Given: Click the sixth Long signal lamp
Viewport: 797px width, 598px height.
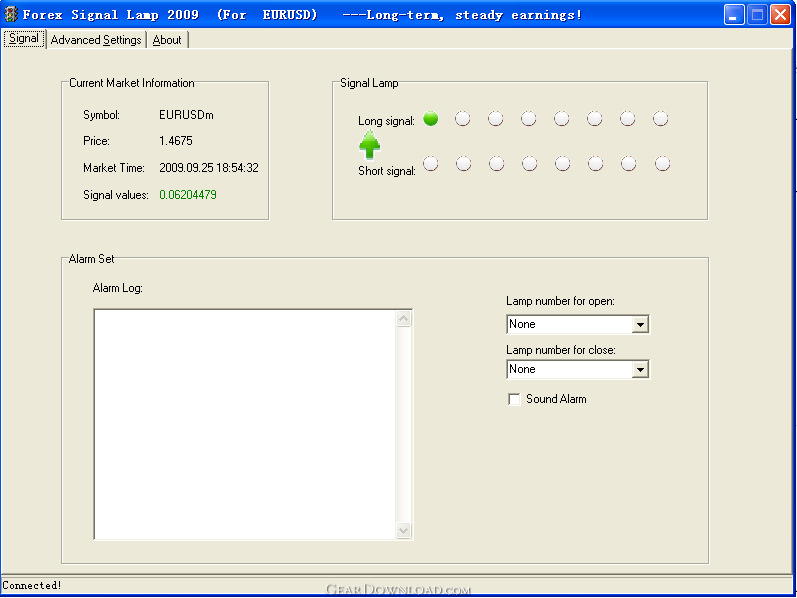Looking at the screenshot, I should pos(595,119).
